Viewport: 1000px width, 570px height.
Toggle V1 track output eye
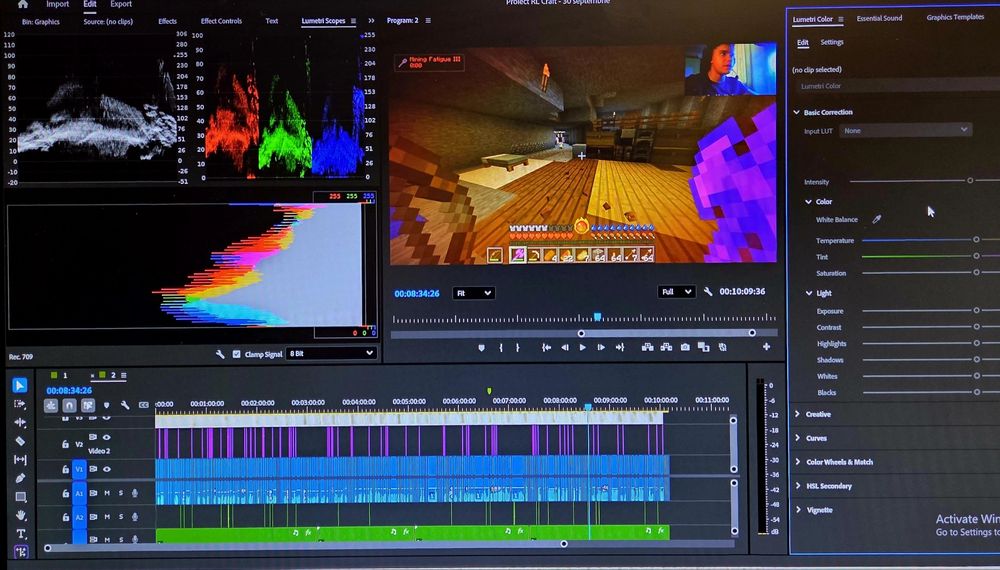point(107,469)
